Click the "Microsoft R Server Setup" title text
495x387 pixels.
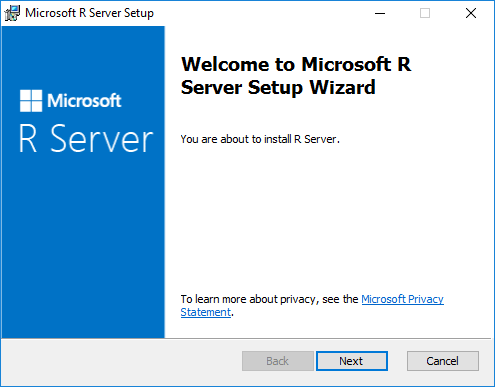pyautogui.click(x=89, y=13)
